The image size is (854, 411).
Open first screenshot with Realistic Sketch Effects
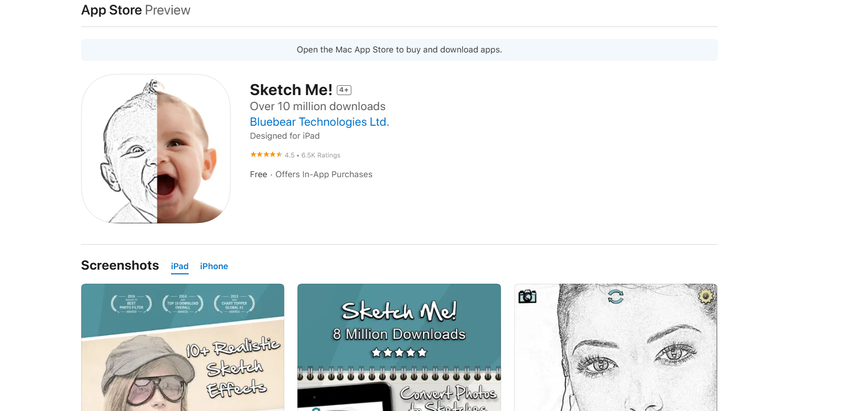pyautogui.click(x=182, y=347)
